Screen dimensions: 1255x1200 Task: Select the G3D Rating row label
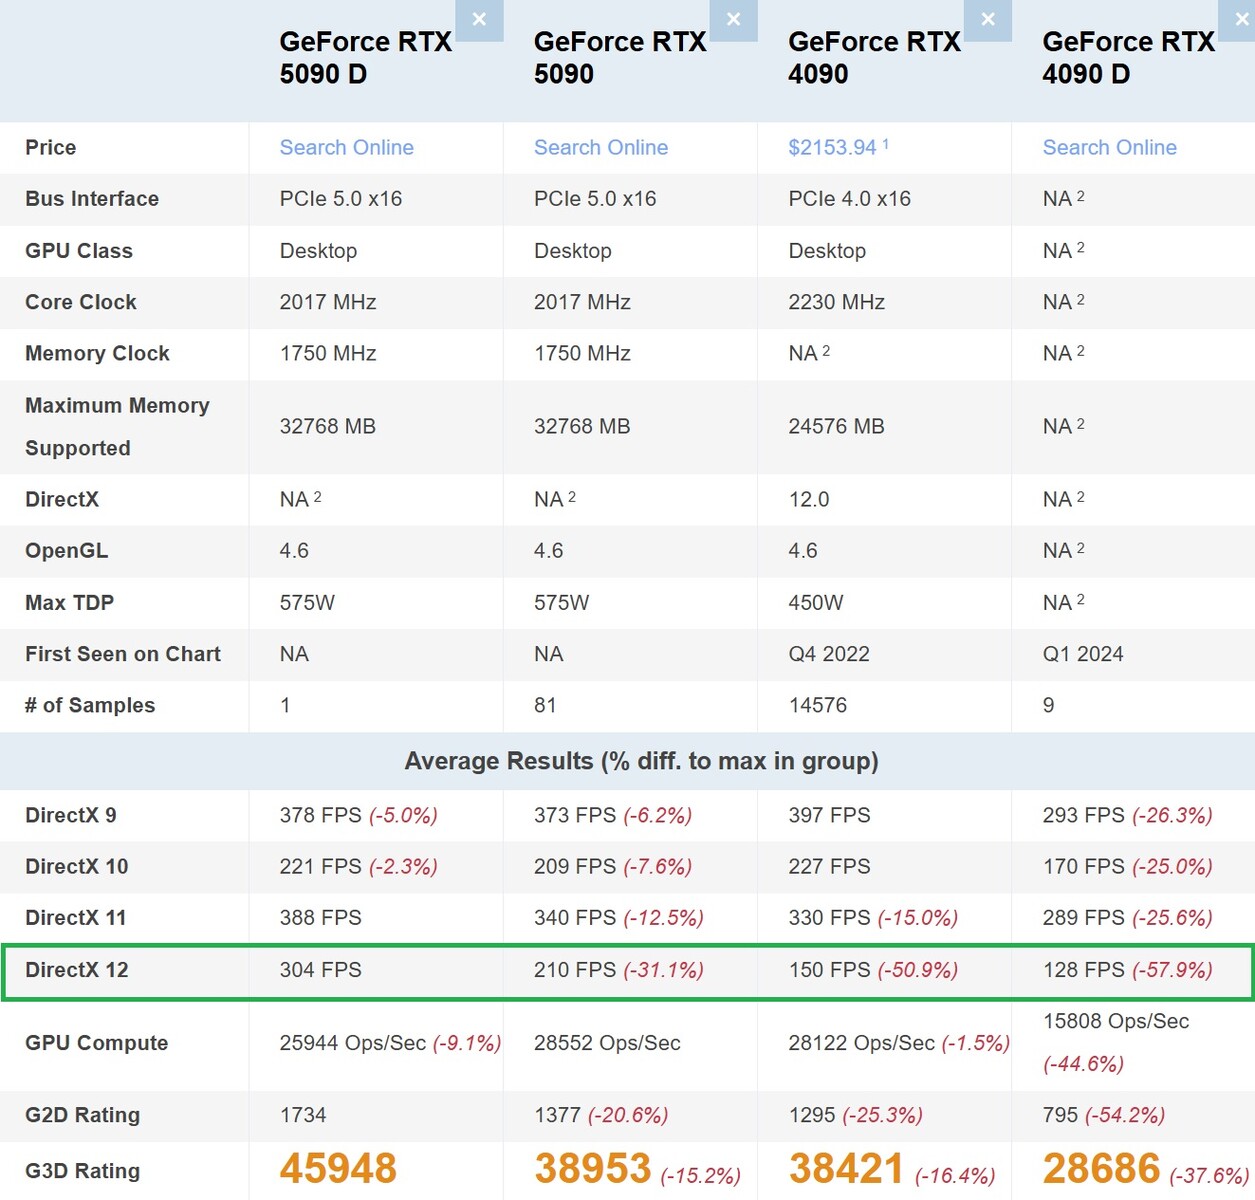point(83,1171)
